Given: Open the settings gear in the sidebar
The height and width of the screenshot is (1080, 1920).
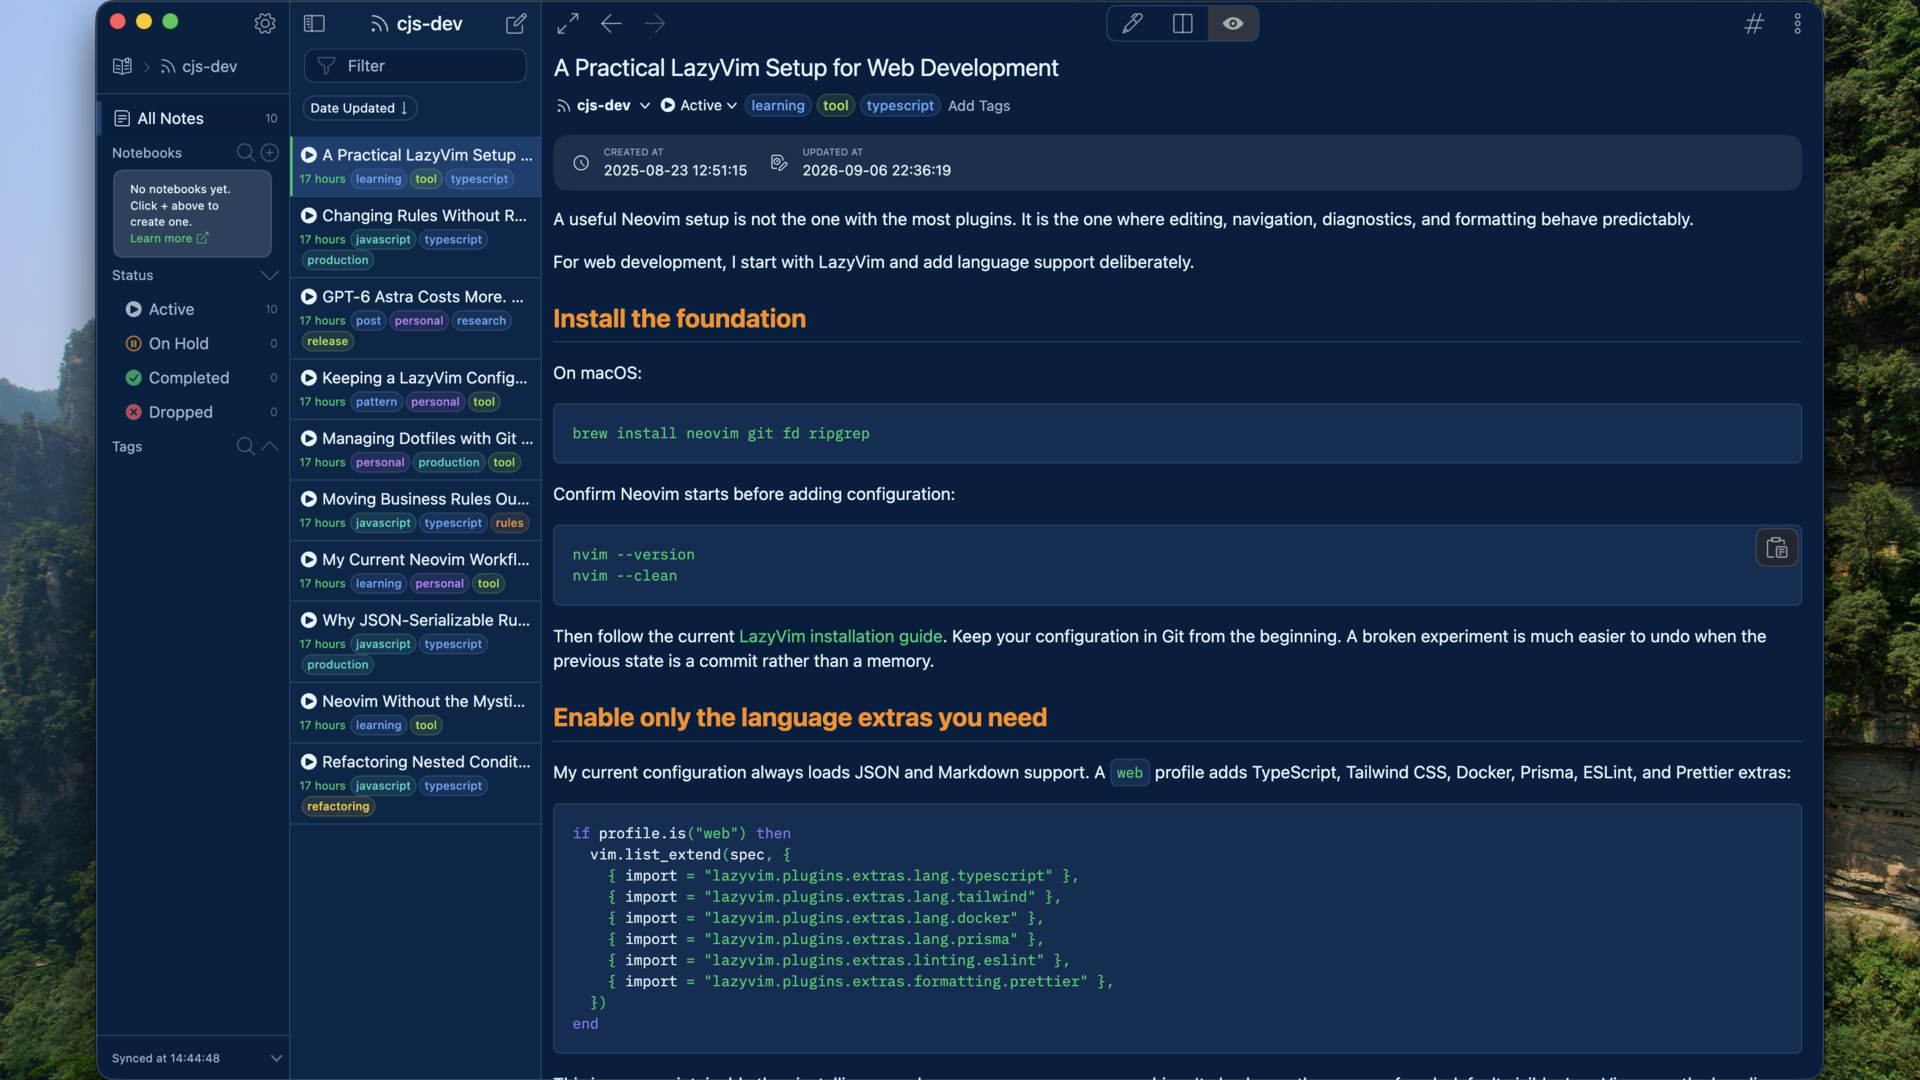Looking at the screenshot, I should tap(264, 23).
